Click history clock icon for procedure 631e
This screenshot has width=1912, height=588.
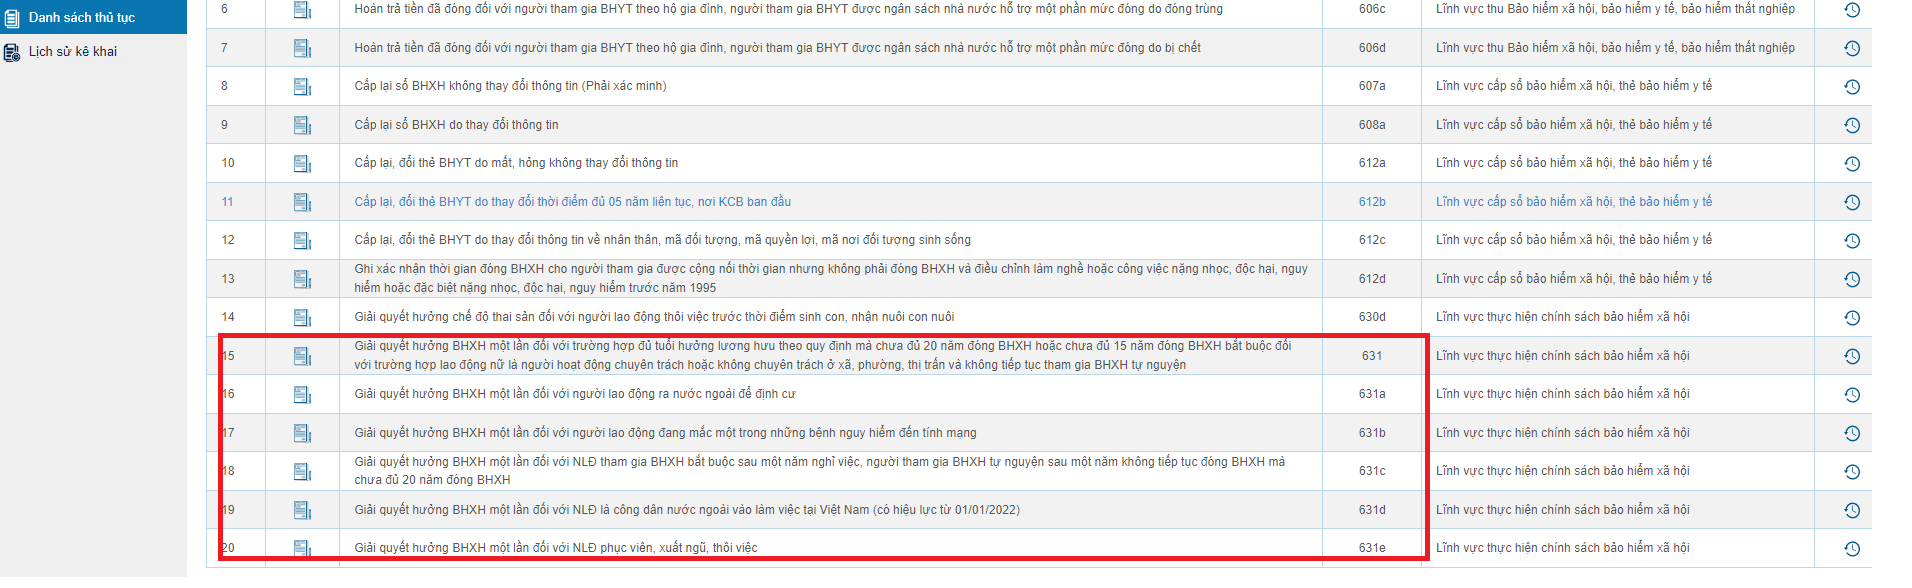tap(1851, 549)
